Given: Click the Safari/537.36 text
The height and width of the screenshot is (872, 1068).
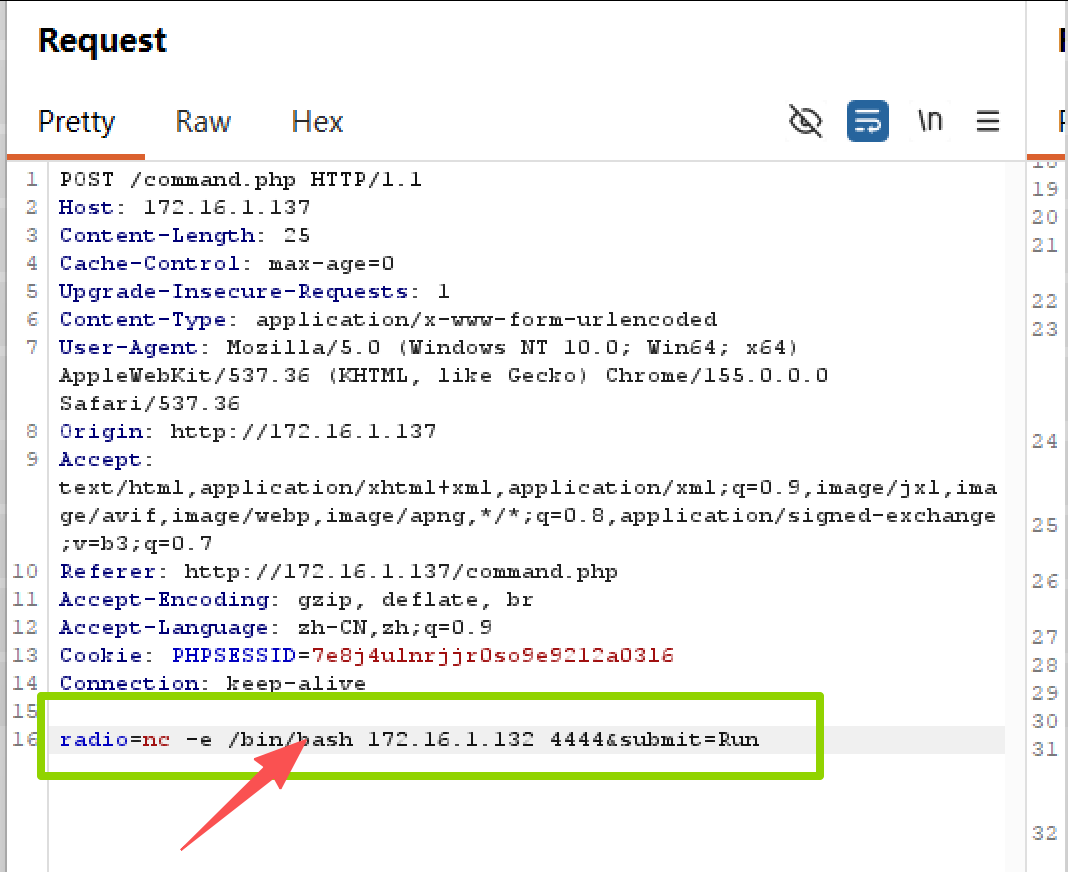Looking at the screenshot, I should tap(150, 403).
